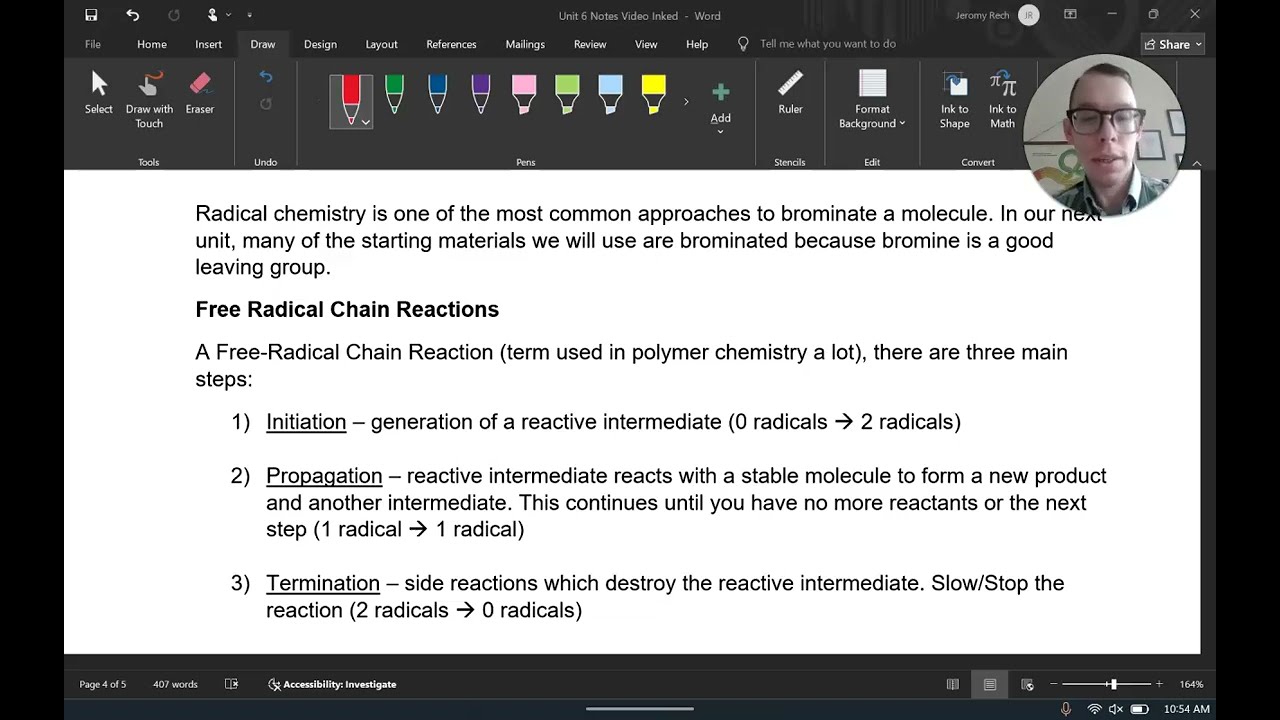Open the 407 words count

[x=175, y=684]
